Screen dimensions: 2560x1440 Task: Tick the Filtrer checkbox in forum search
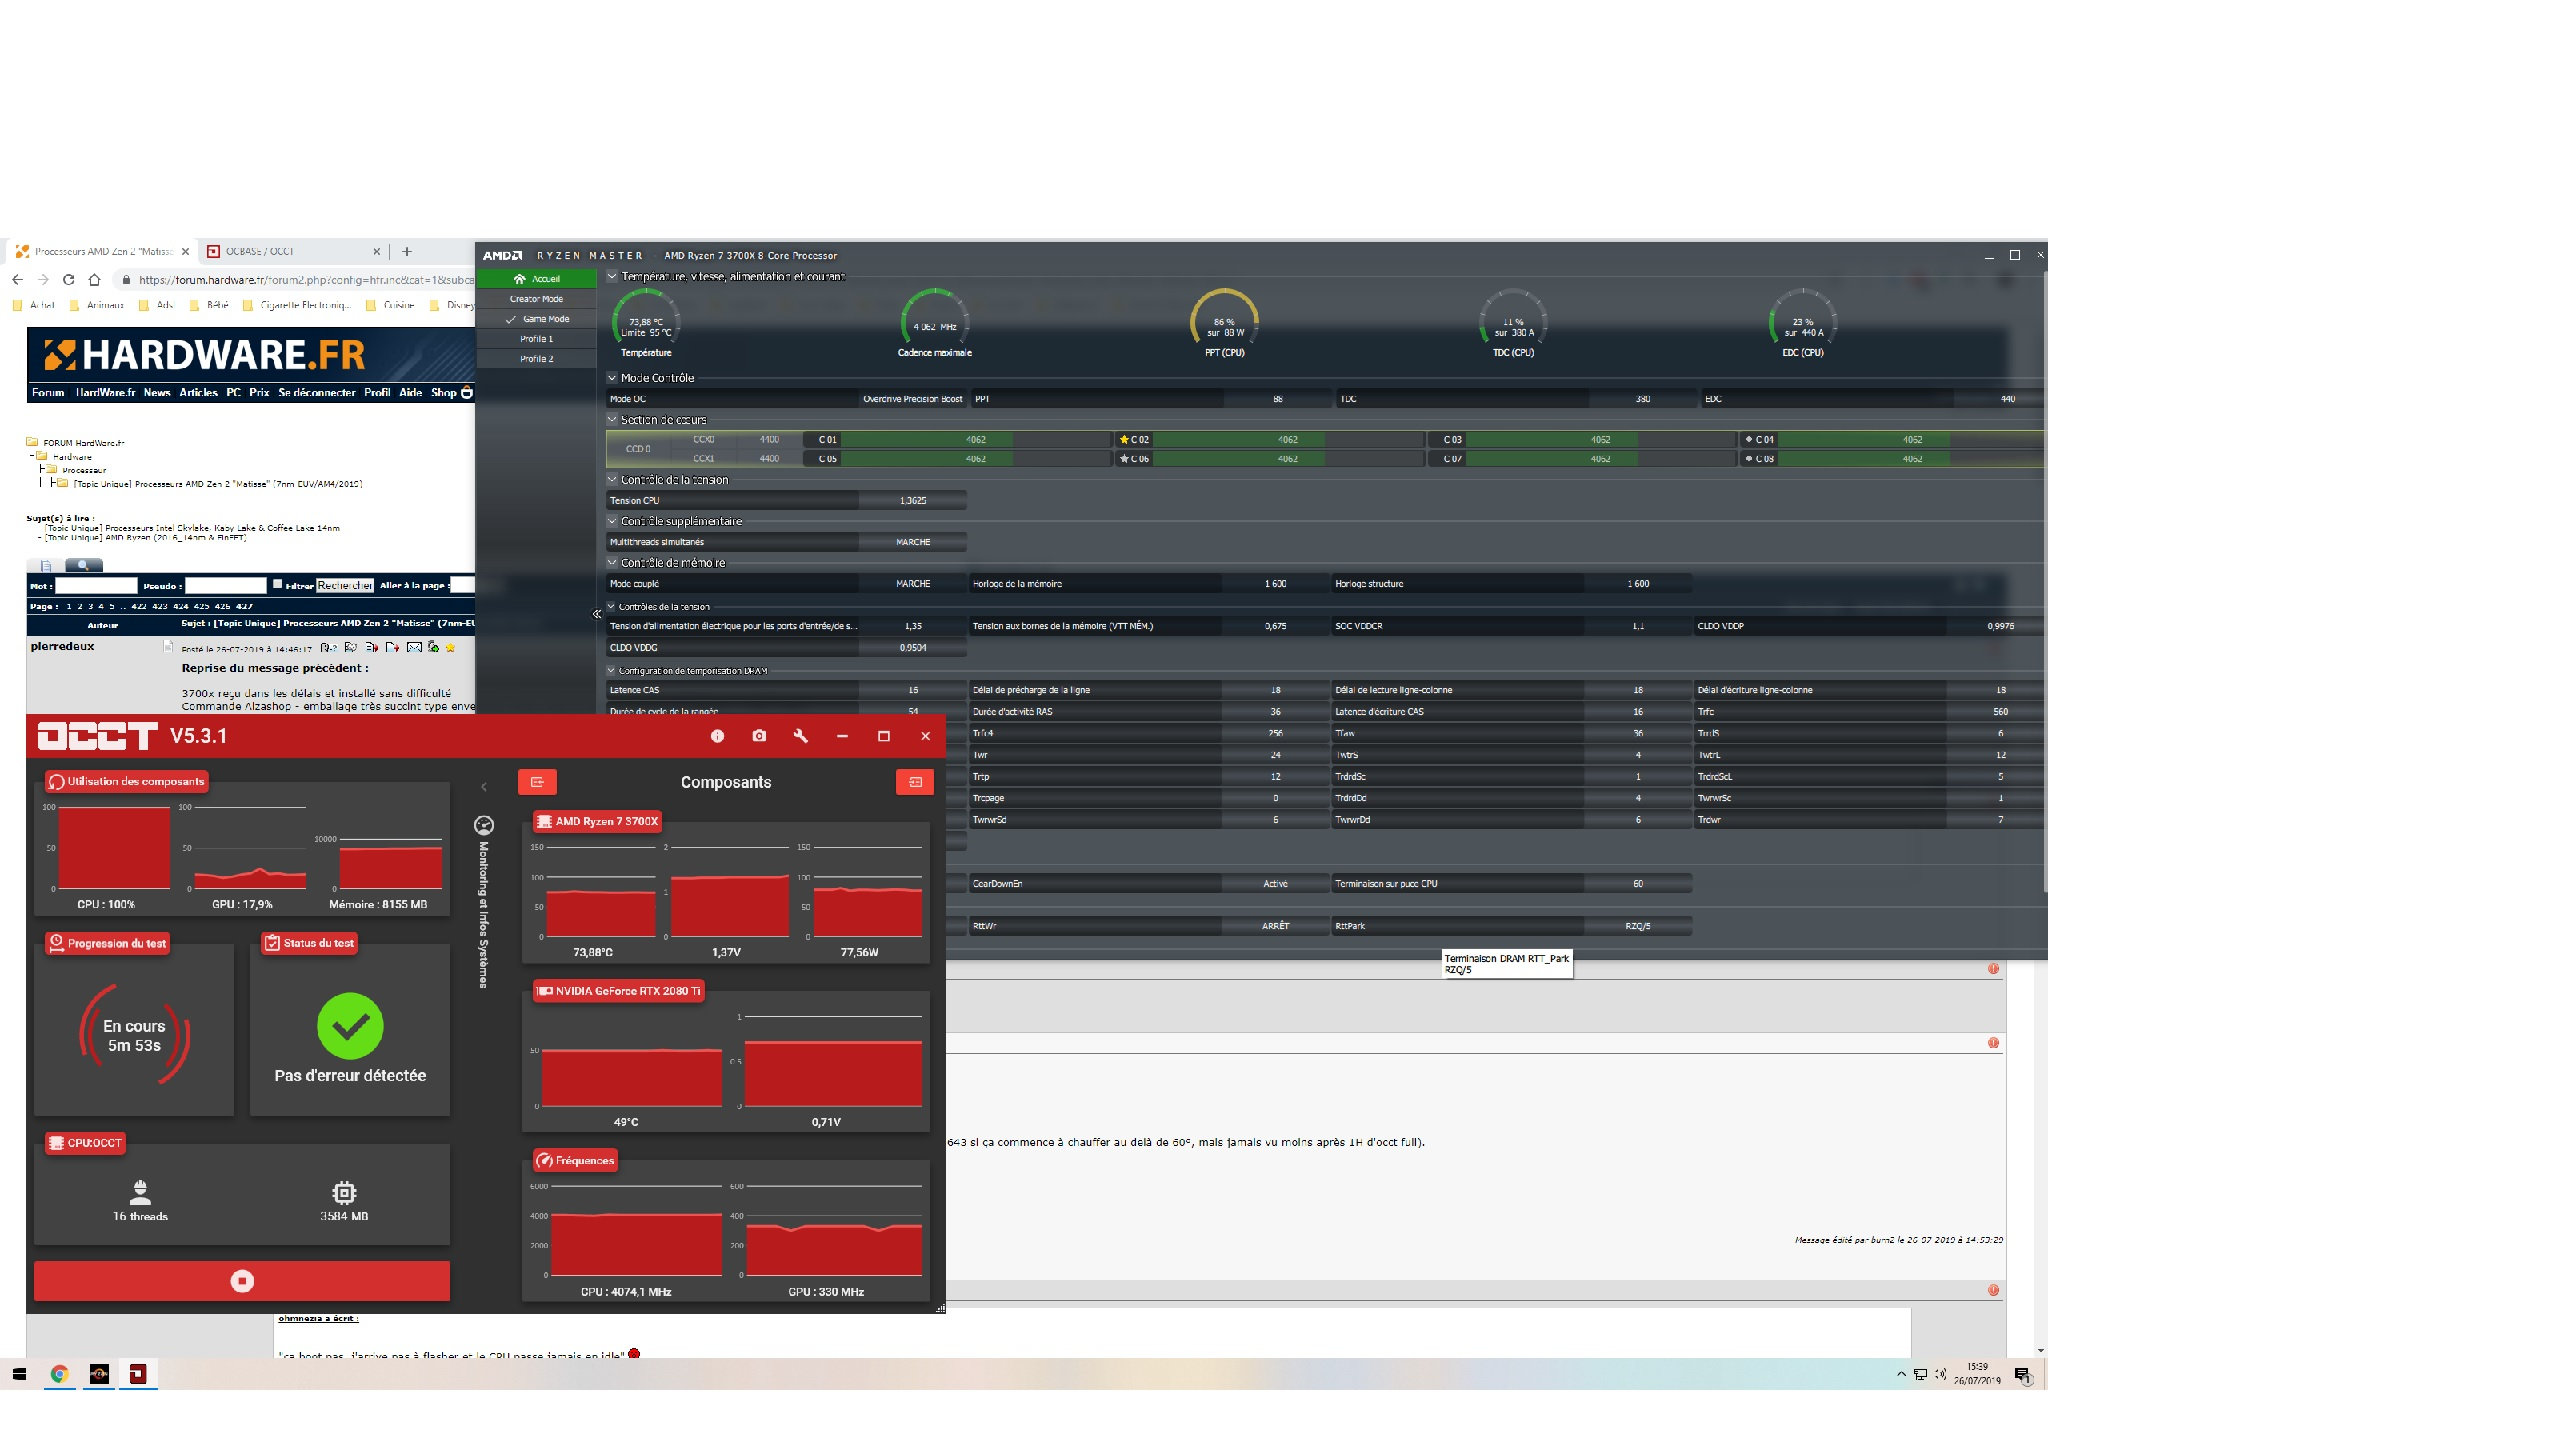point(278,584)
